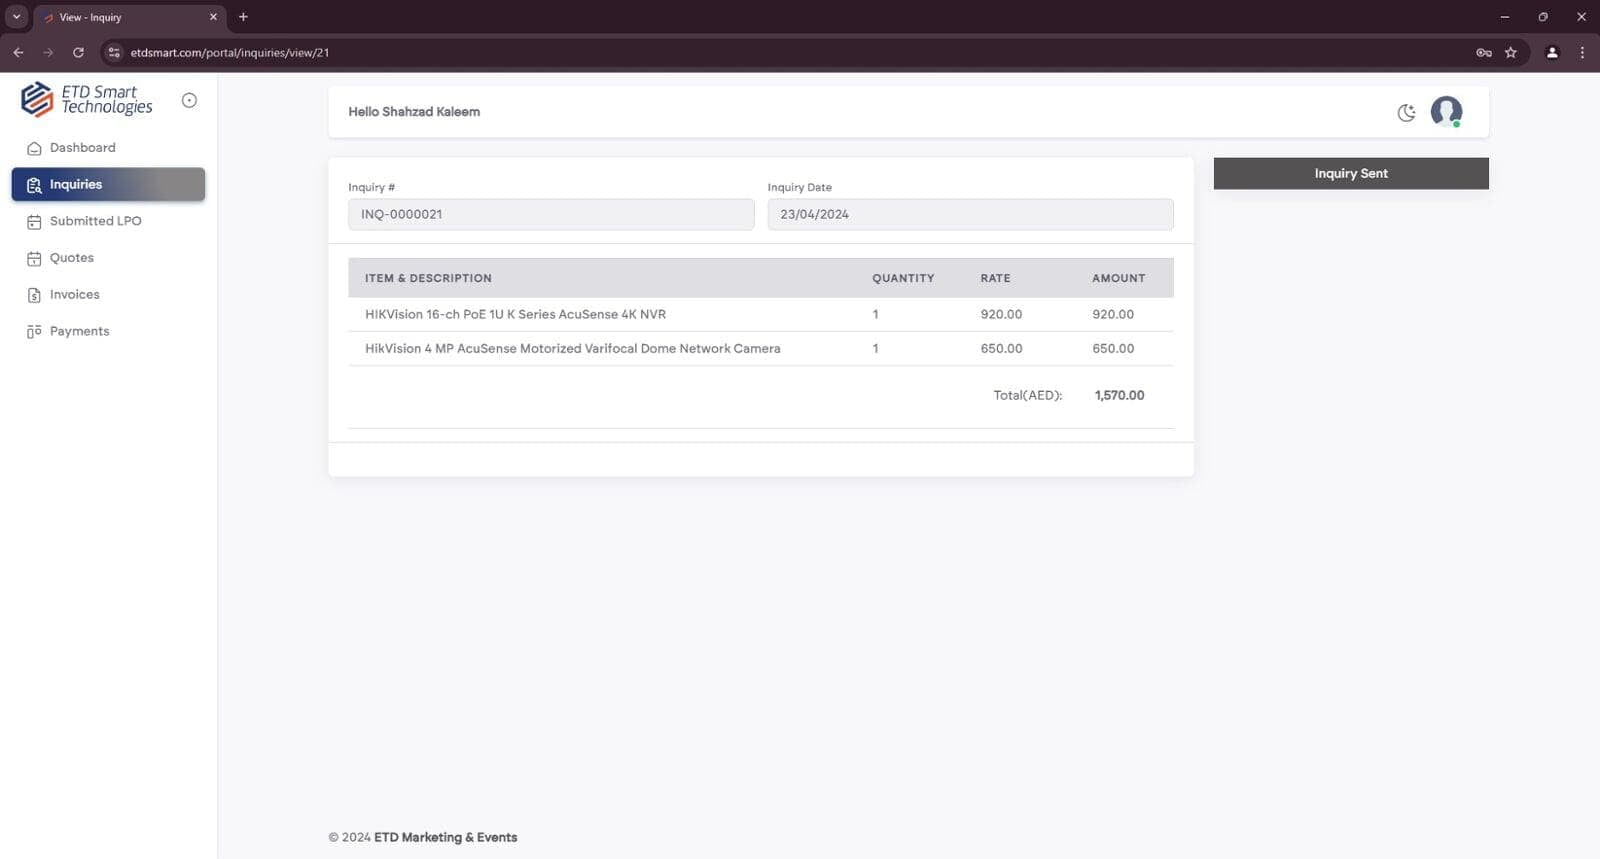The height and width of the screenshot is (859, 1600).
Task: Open Chrome profile icon
Action: point(1552,53)
